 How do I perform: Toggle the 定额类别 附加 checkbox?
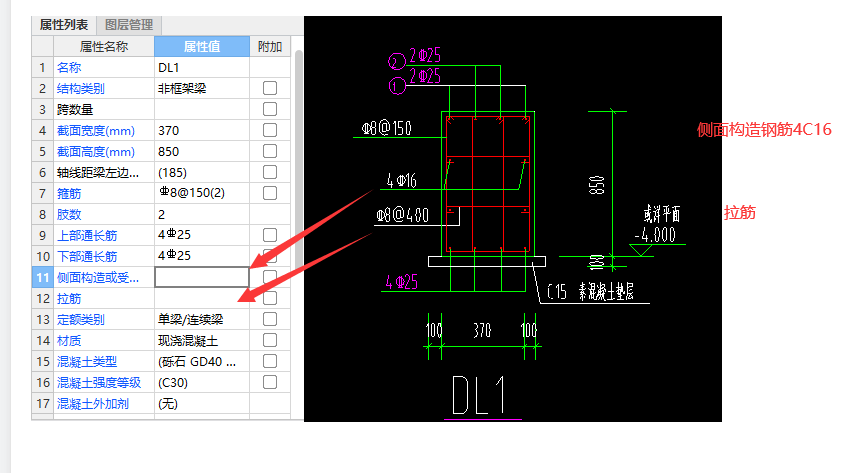coord(270,319)
